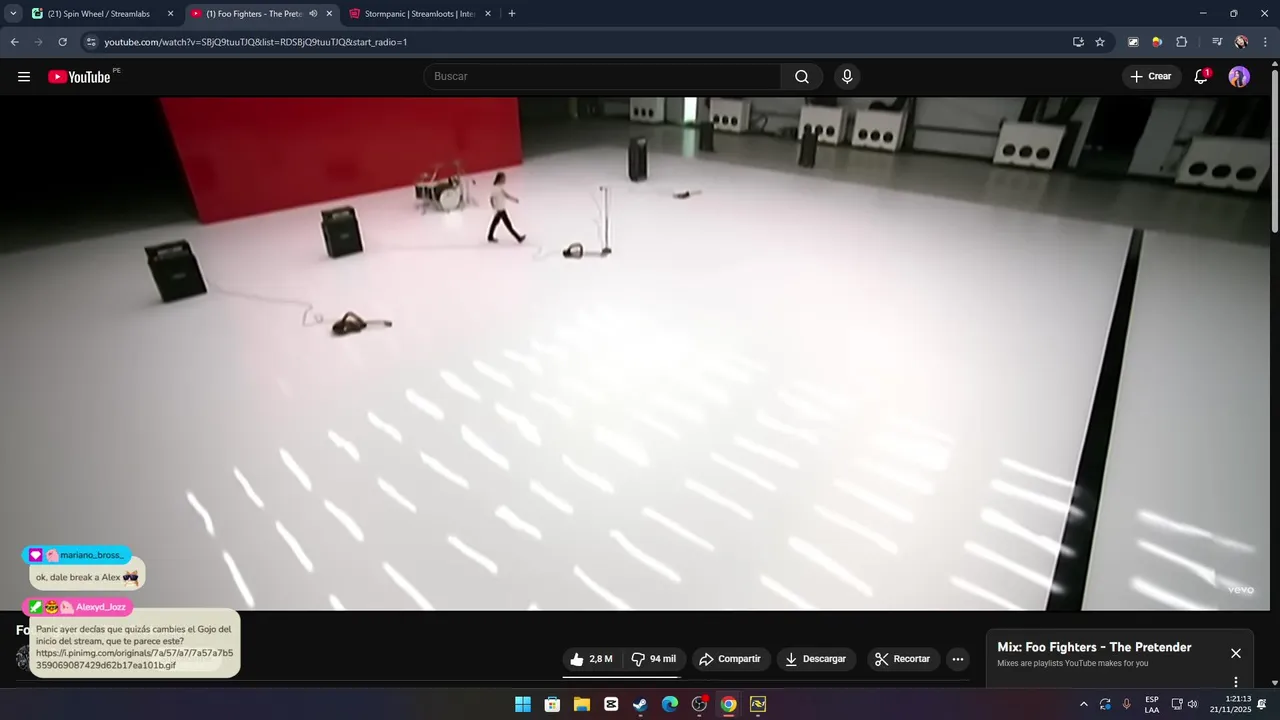This screenshot has width=1280, height=720.
Task: Open the media controls icon in toolbar
Action: point(1217,42)
